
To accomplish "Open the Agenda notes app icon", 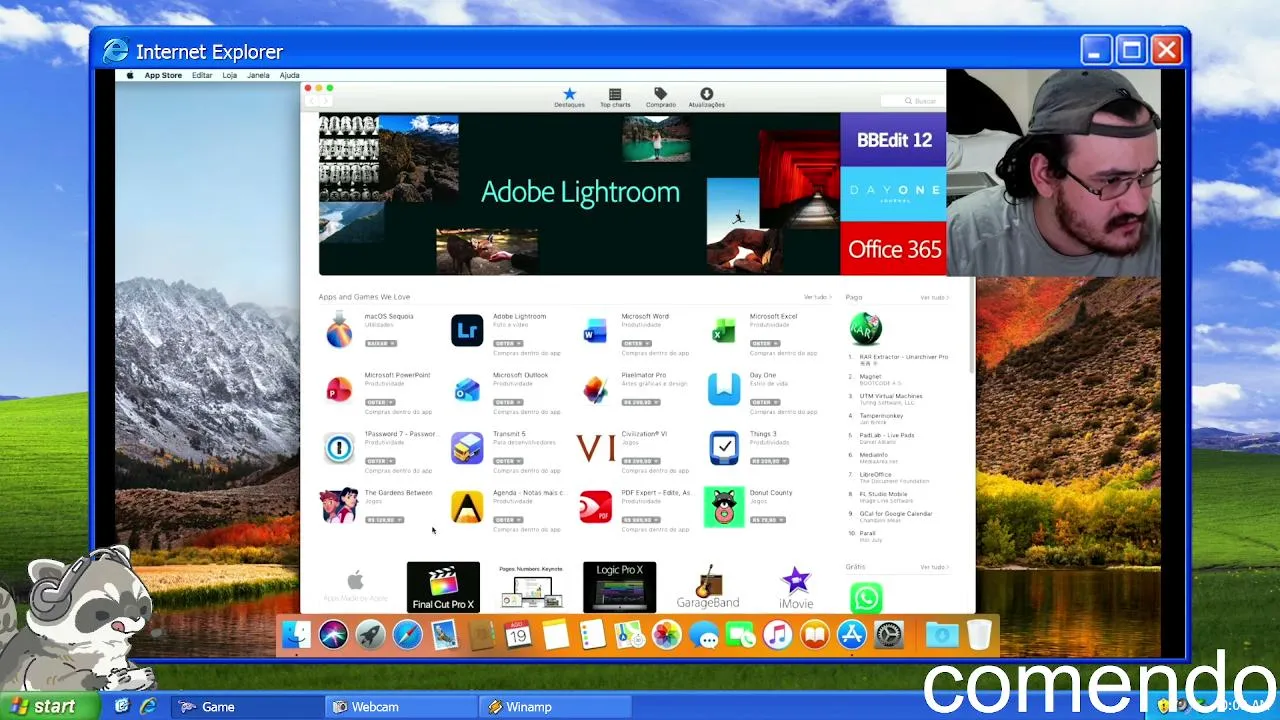I will pos(467,507).
